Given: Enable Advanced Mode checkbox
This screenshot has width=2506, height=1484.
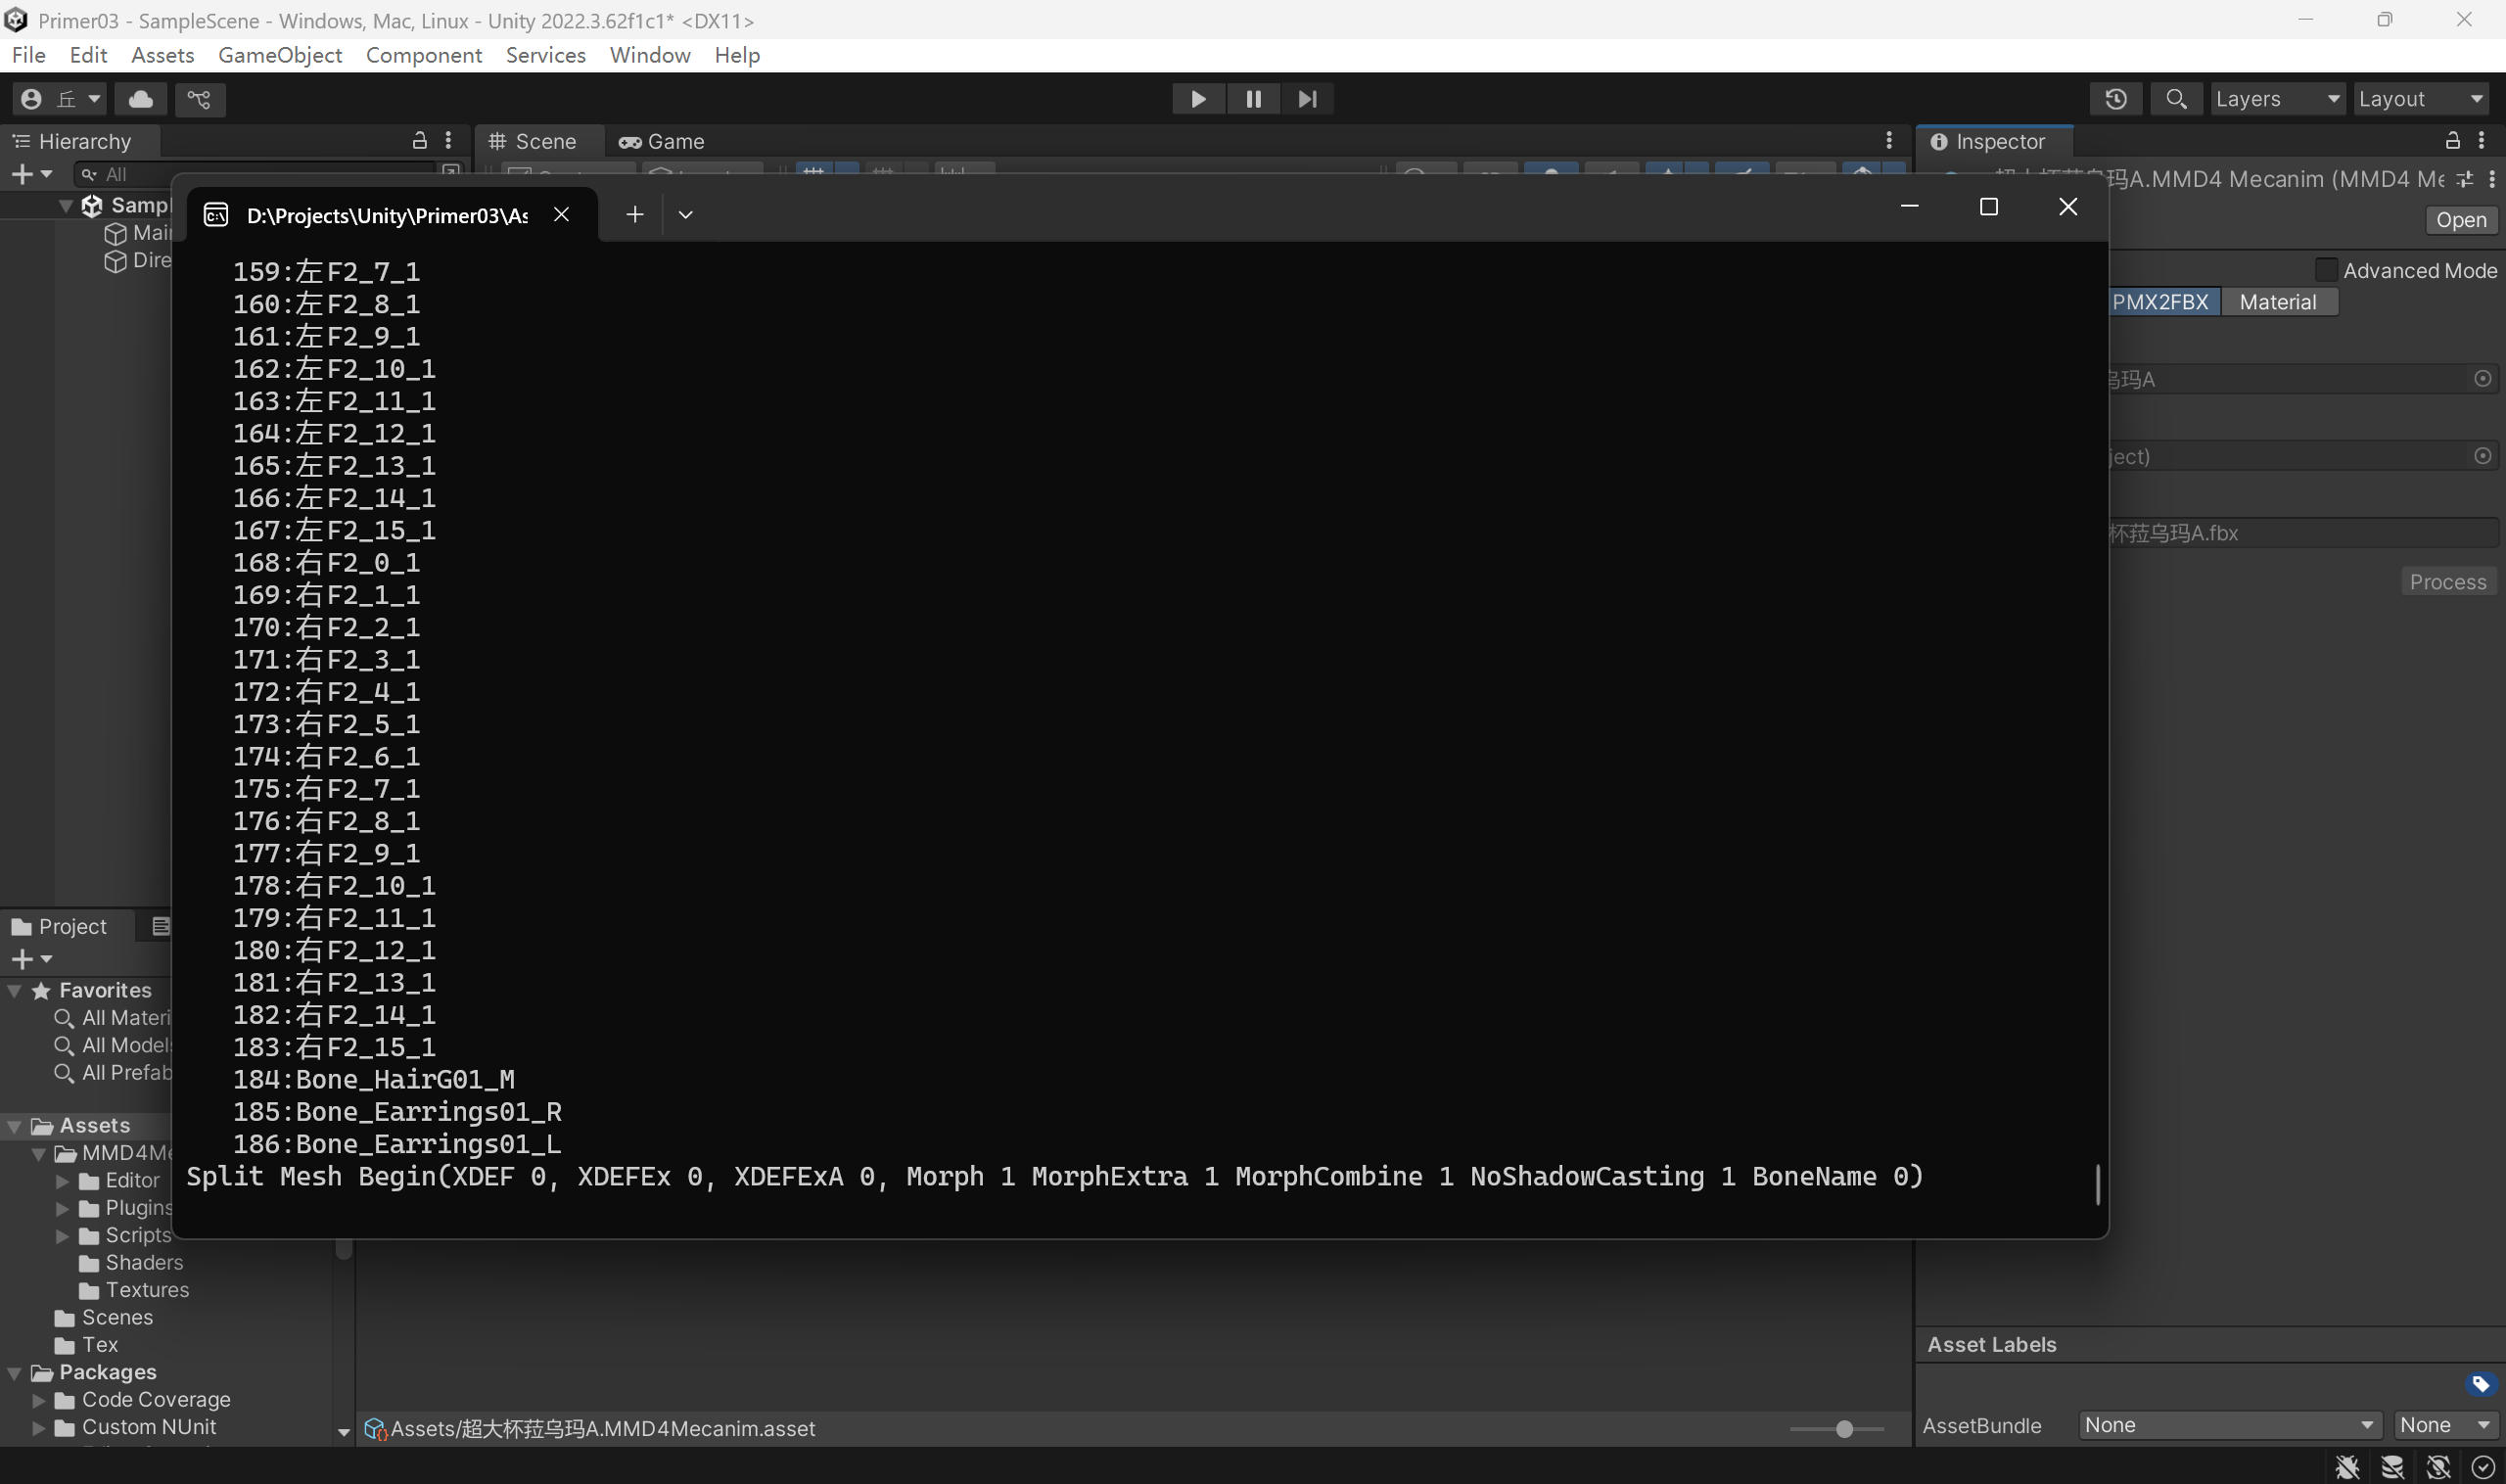Looking at the screenshot, I should coord(2325,270).
